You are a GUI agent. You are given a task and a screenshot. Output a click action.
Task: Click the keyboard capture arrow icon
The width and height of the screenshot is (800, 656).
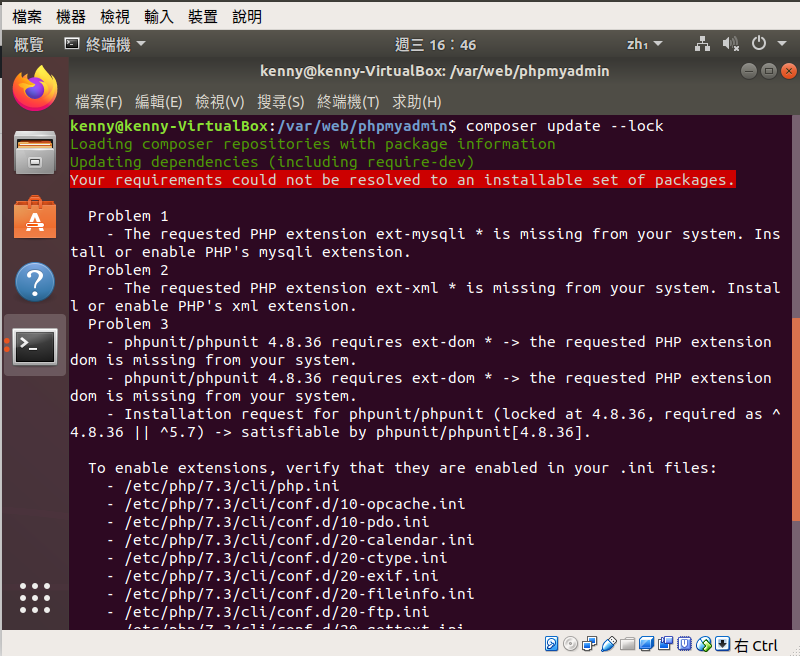tap(722, 644)
